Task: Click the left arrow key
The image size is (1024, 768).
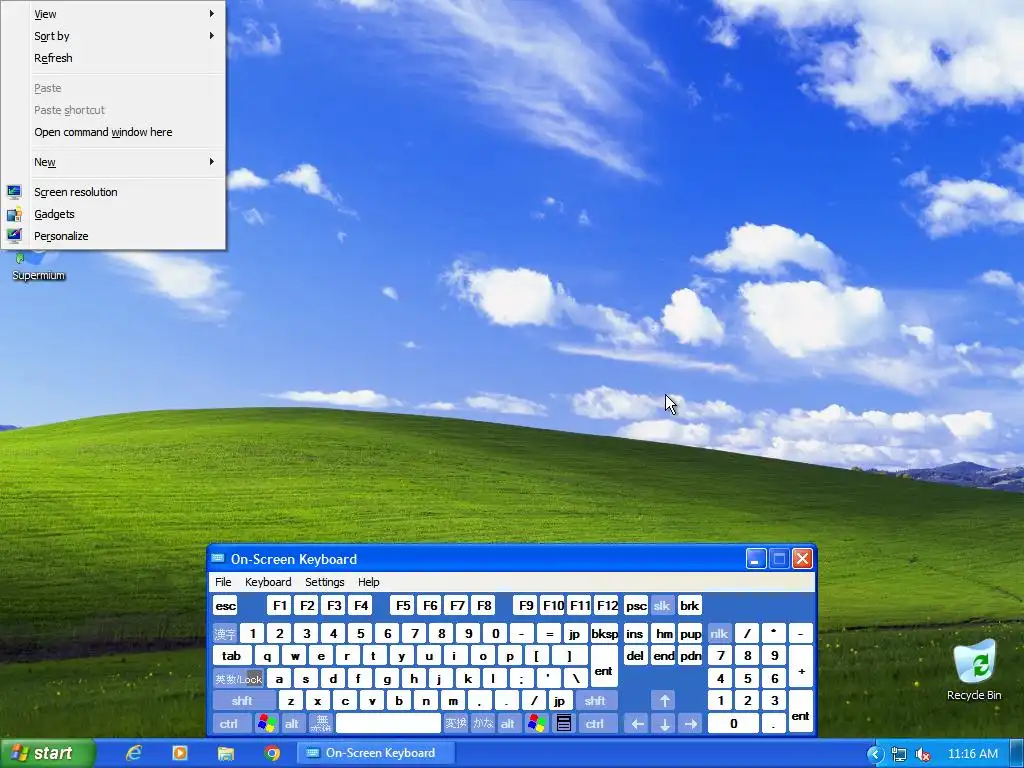Action: [637, 724]
